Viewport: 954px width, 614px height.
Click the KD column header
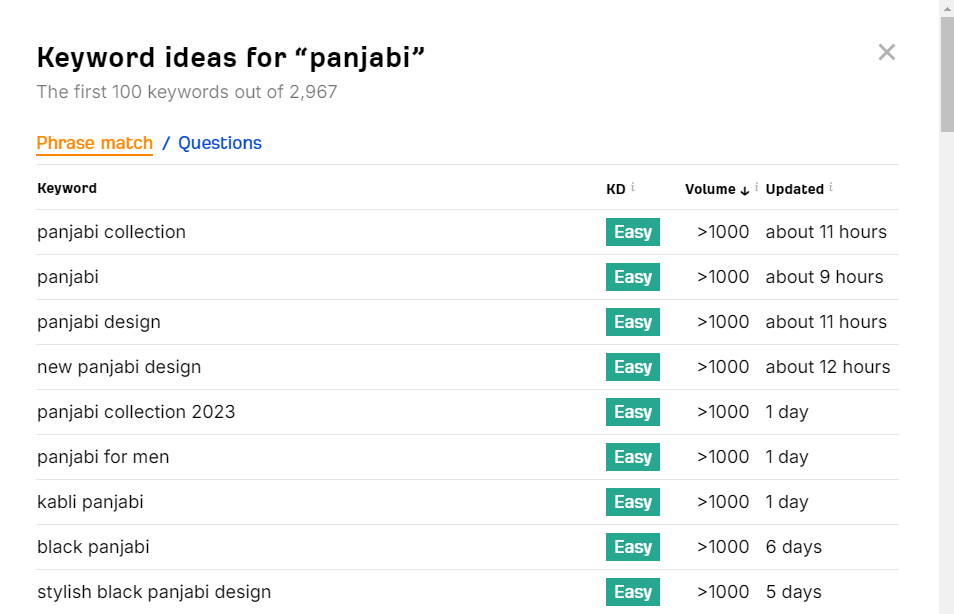pos(615,188)
